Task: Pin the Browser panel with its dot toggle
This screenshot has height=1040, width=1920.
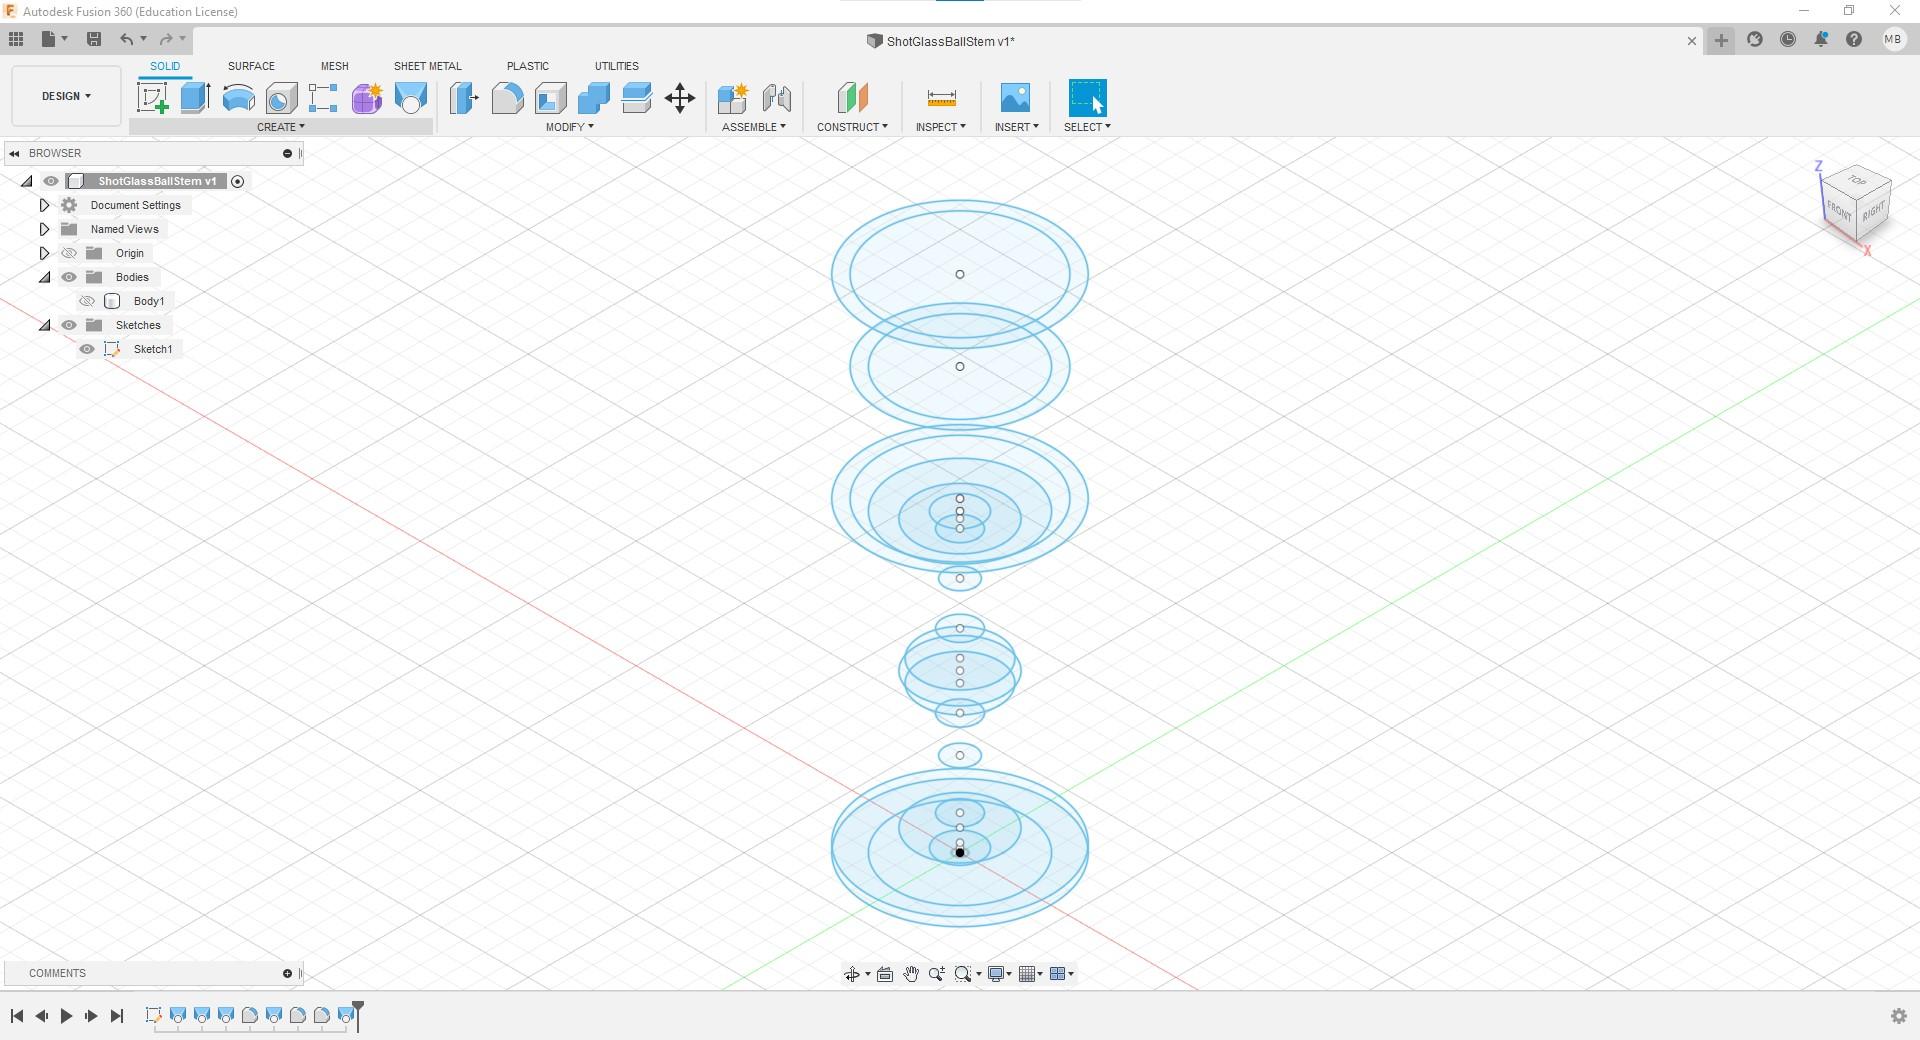Action: [287, 153]
